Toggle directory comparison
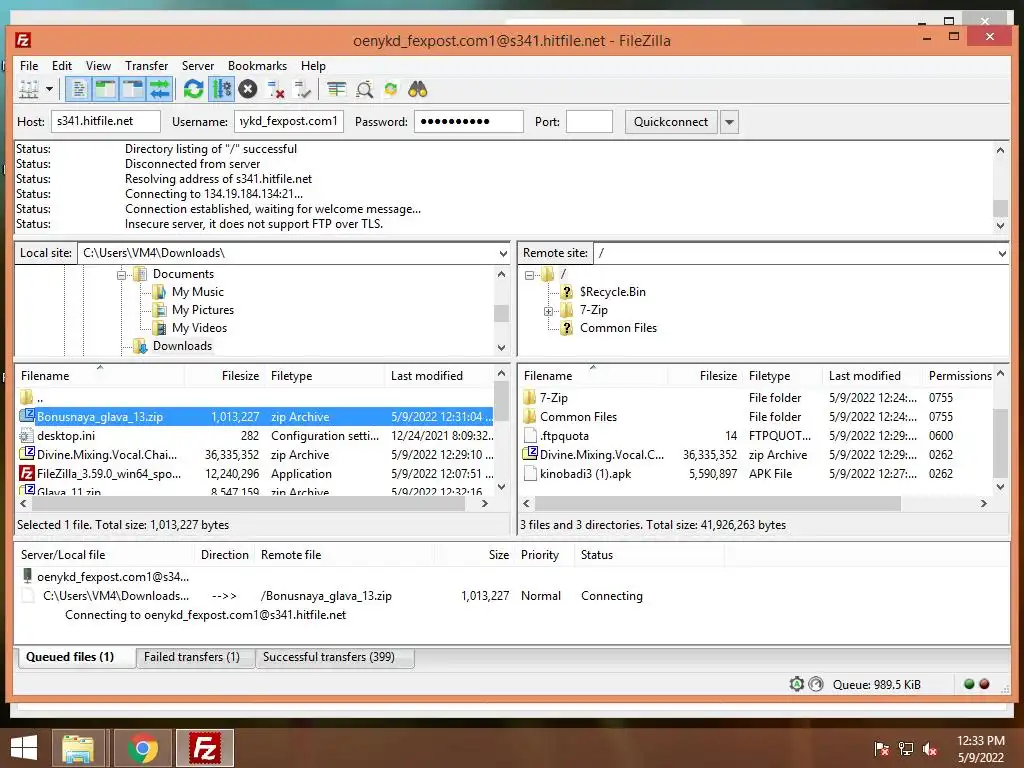Image resolution: width=1024 pixels, height=768 pixels. (x=364, y=89)
